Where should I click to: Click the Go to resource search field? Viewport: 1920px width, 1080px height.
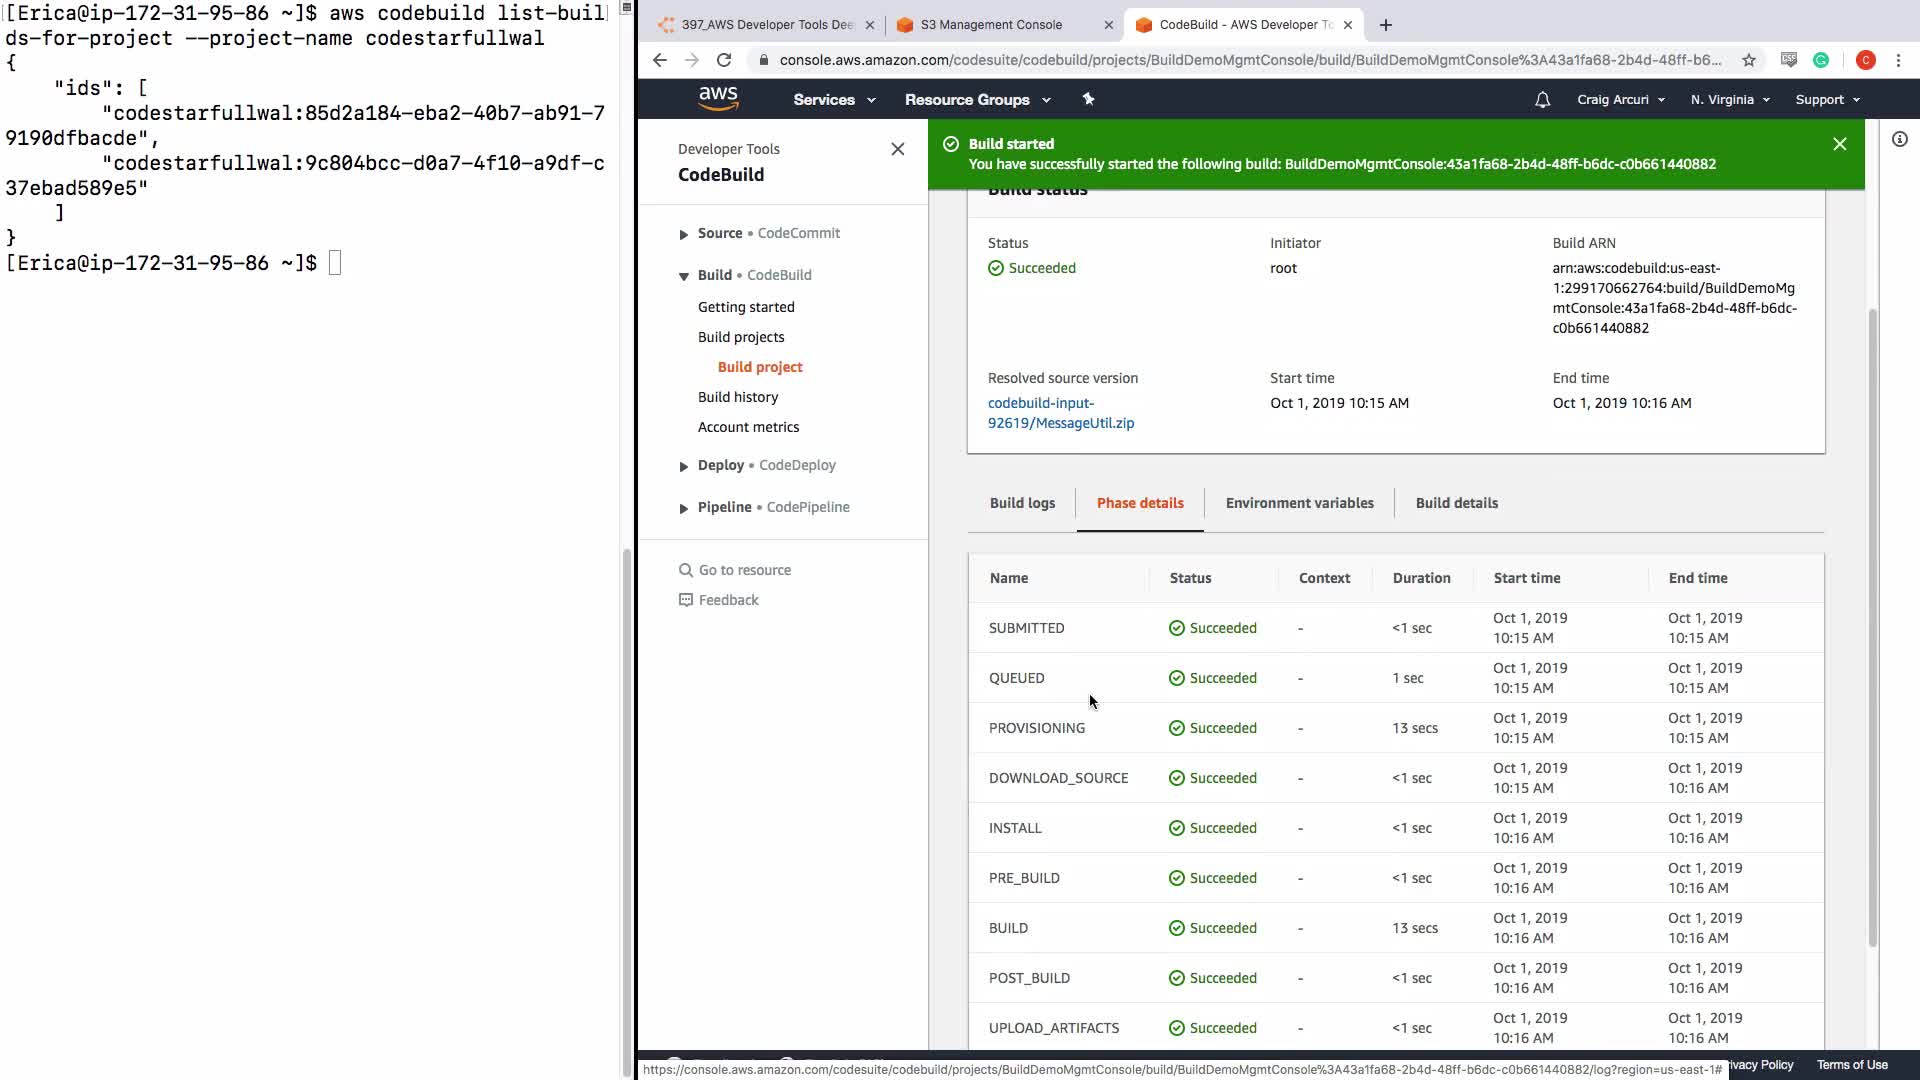point(744,570)
